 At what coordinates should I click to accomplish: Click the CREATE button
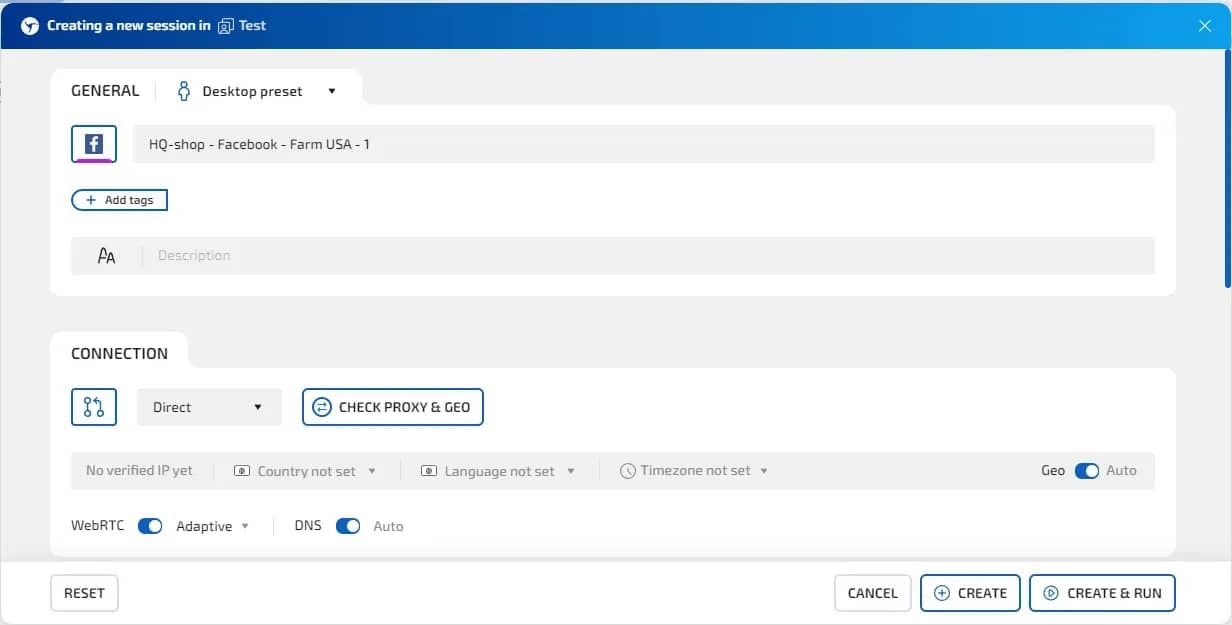970,593
